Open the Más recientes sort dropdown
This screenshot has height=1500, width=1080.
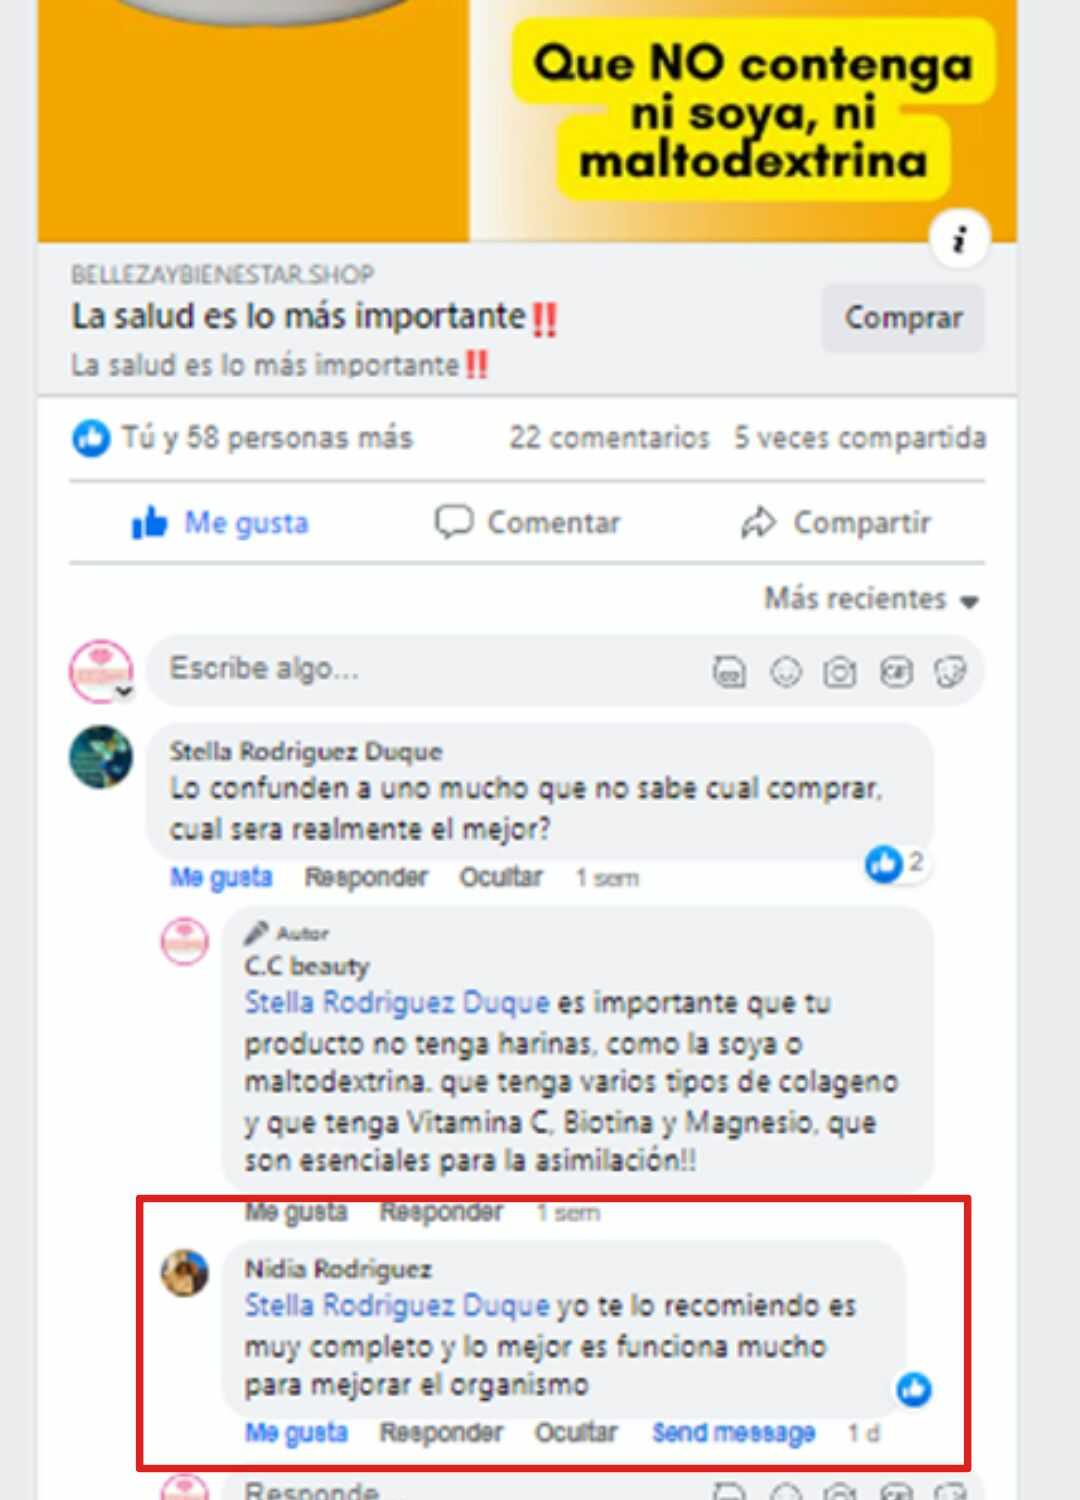point(871,599)
